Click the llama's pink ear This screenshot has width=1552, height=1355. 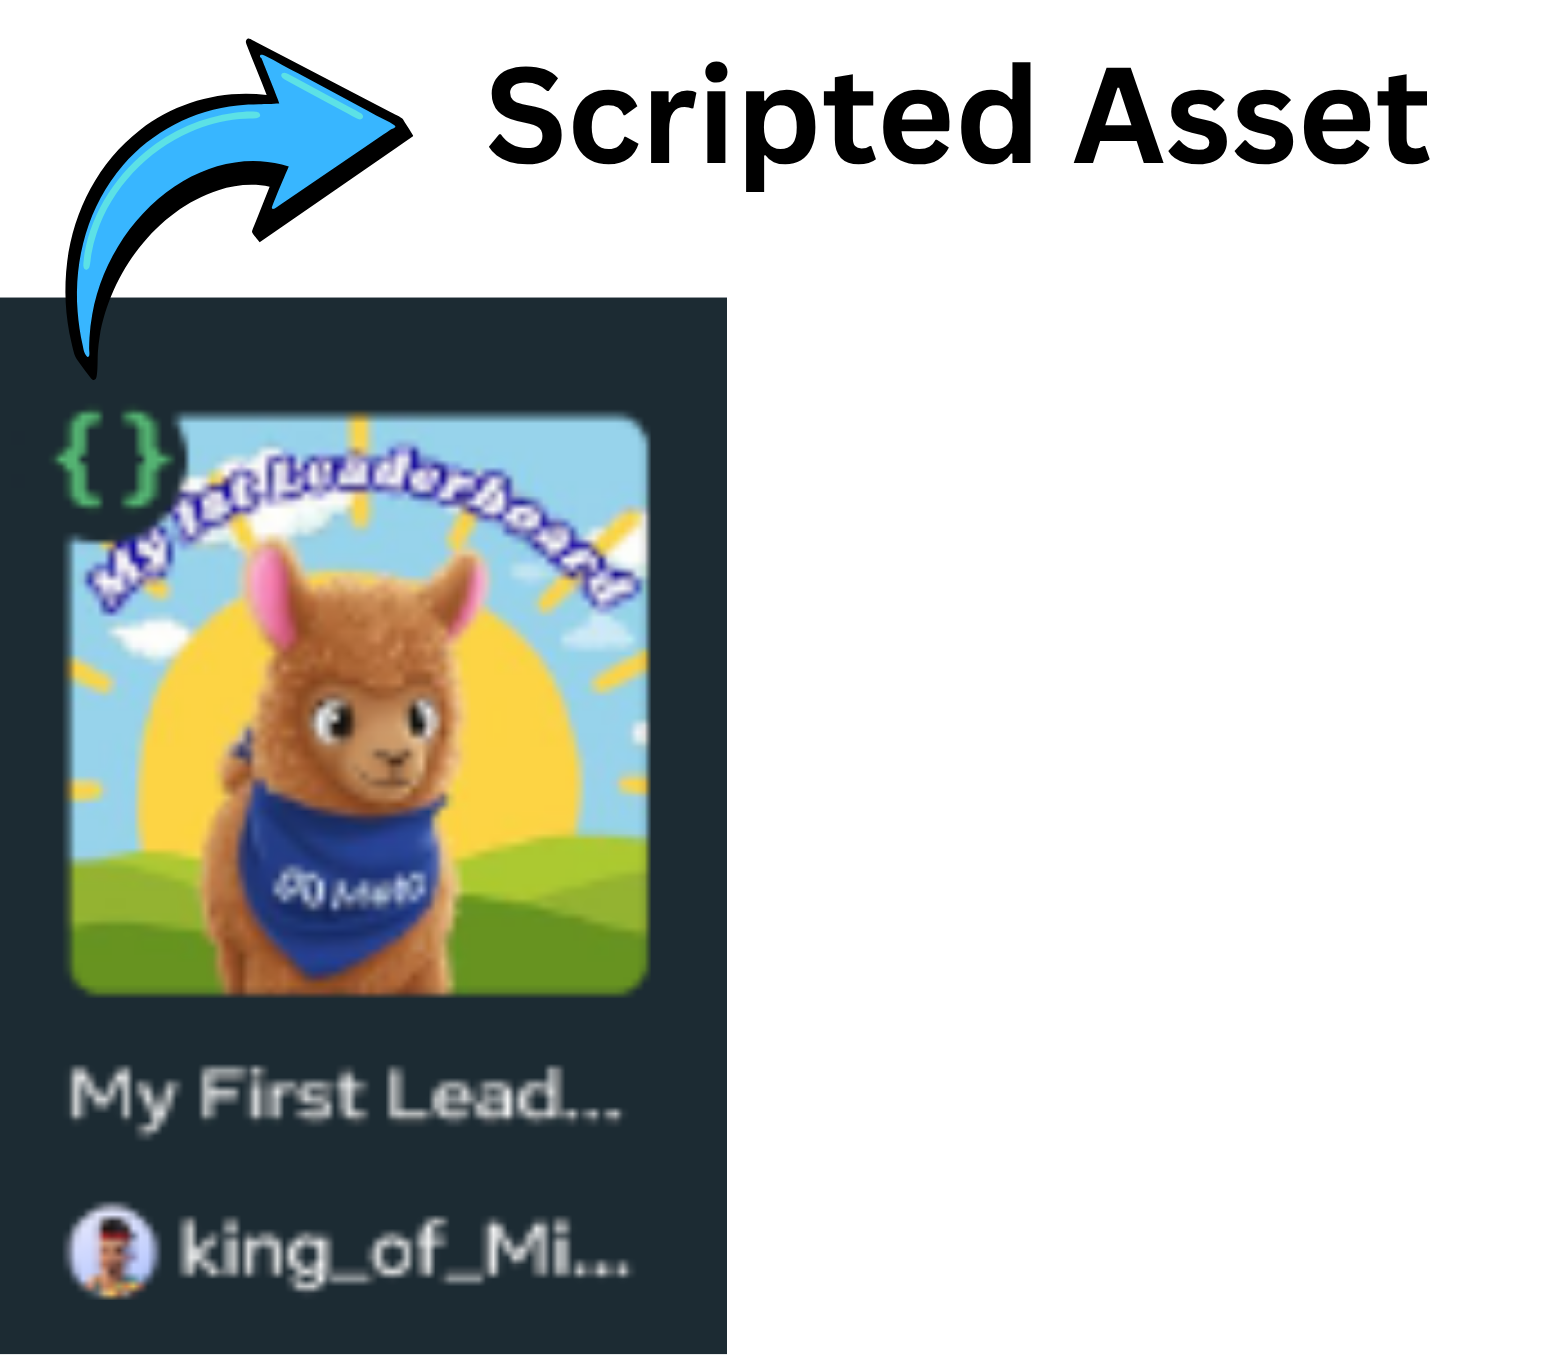(272, 594)
